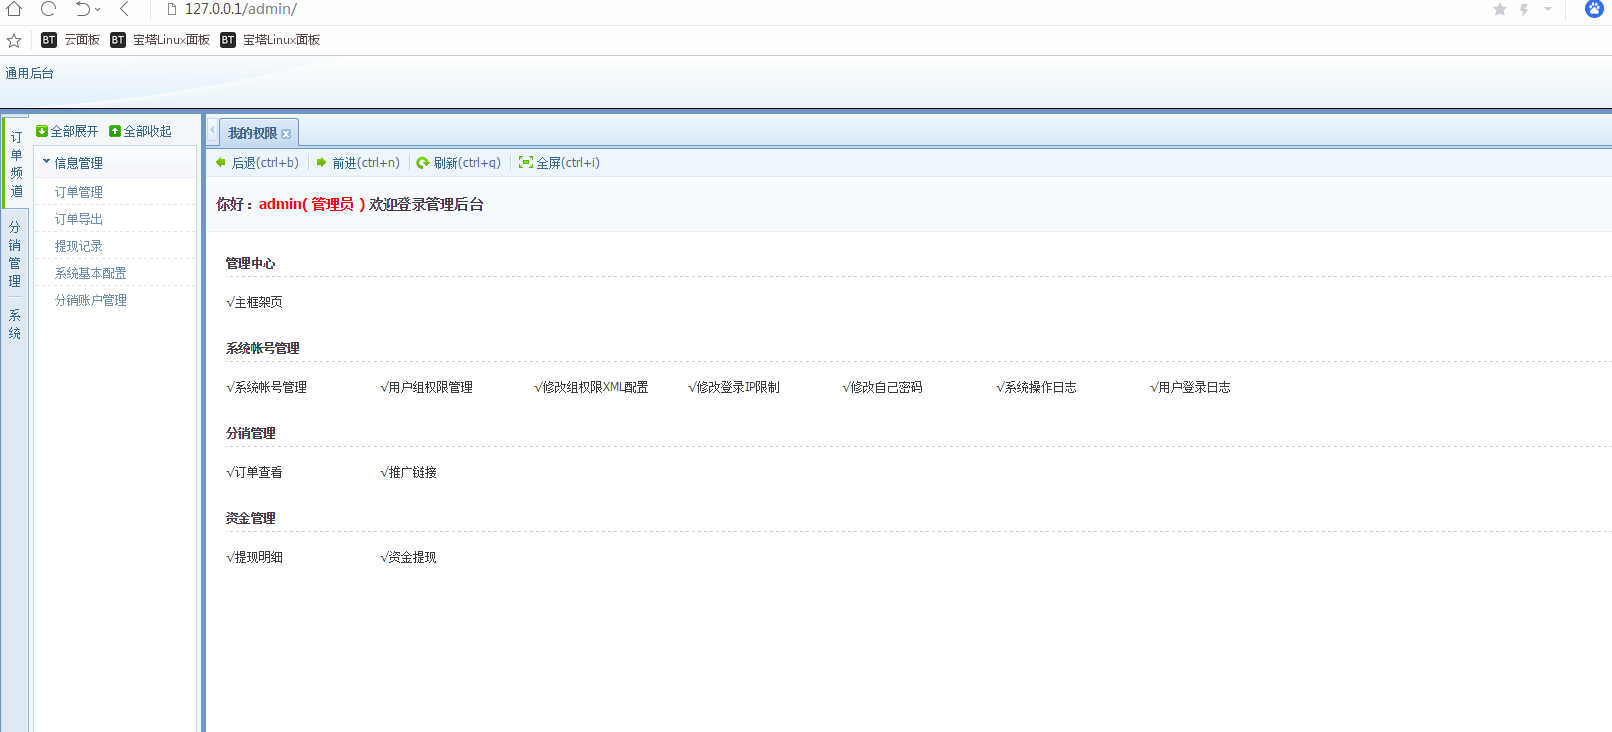The image size is (1612, 732).
Task: Click the √系统操作日志 permission entry
Action: tap(1036, 387)
